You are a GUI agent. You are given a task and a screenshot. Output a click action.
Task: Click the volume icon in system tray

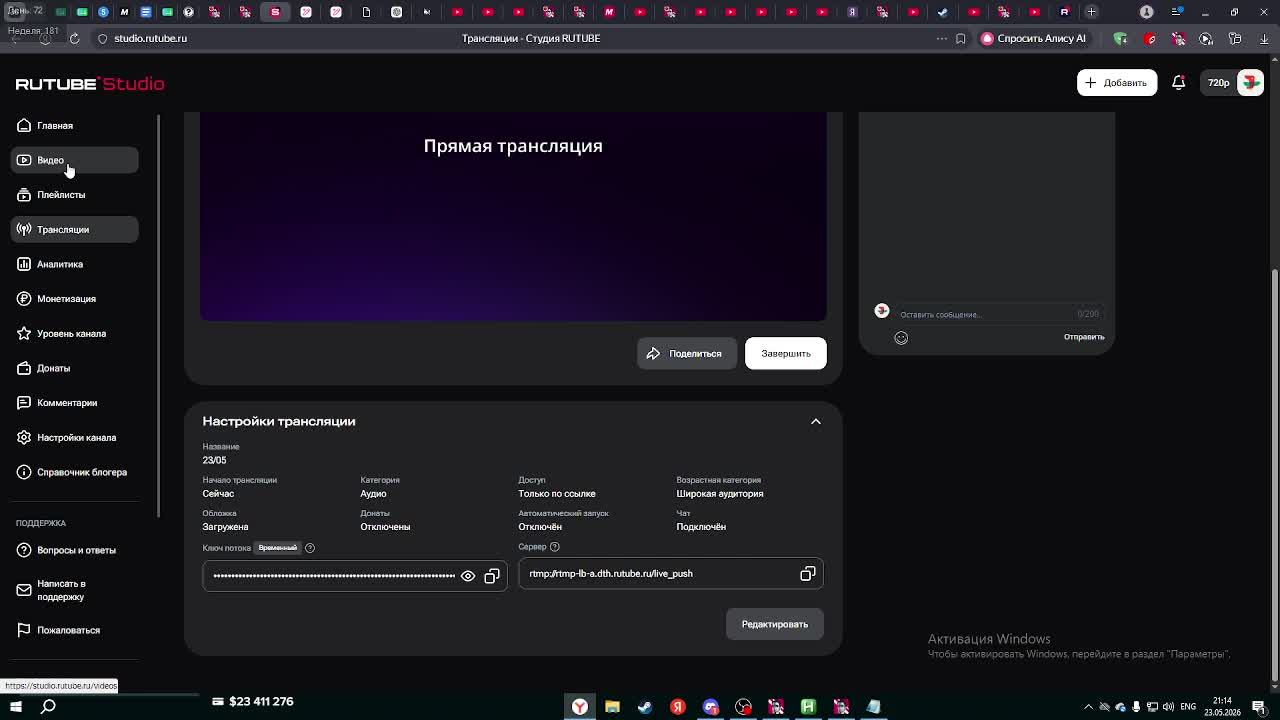[x=1168, y=707]
